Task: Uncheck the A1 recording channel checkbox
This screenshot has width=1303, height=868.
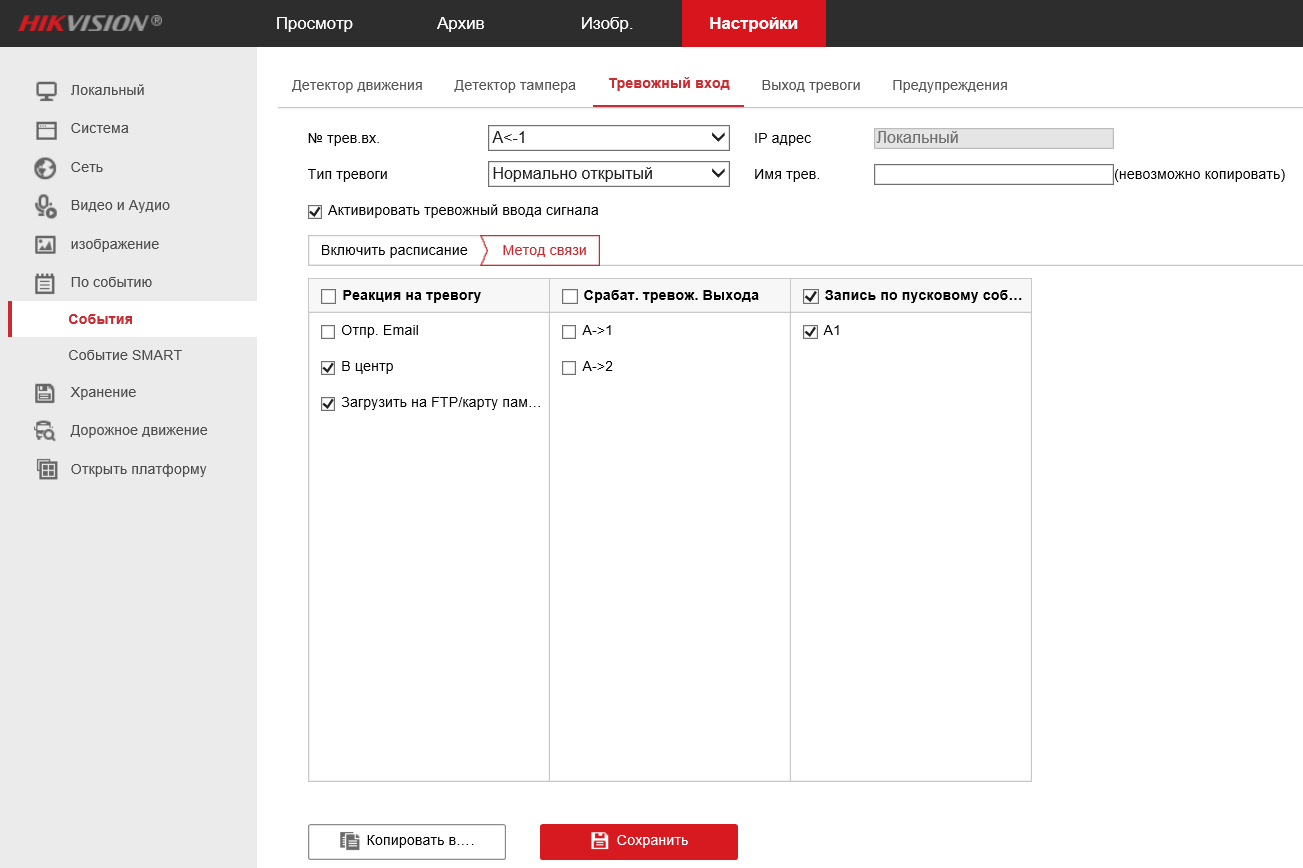Action: [x=810, y=332]
